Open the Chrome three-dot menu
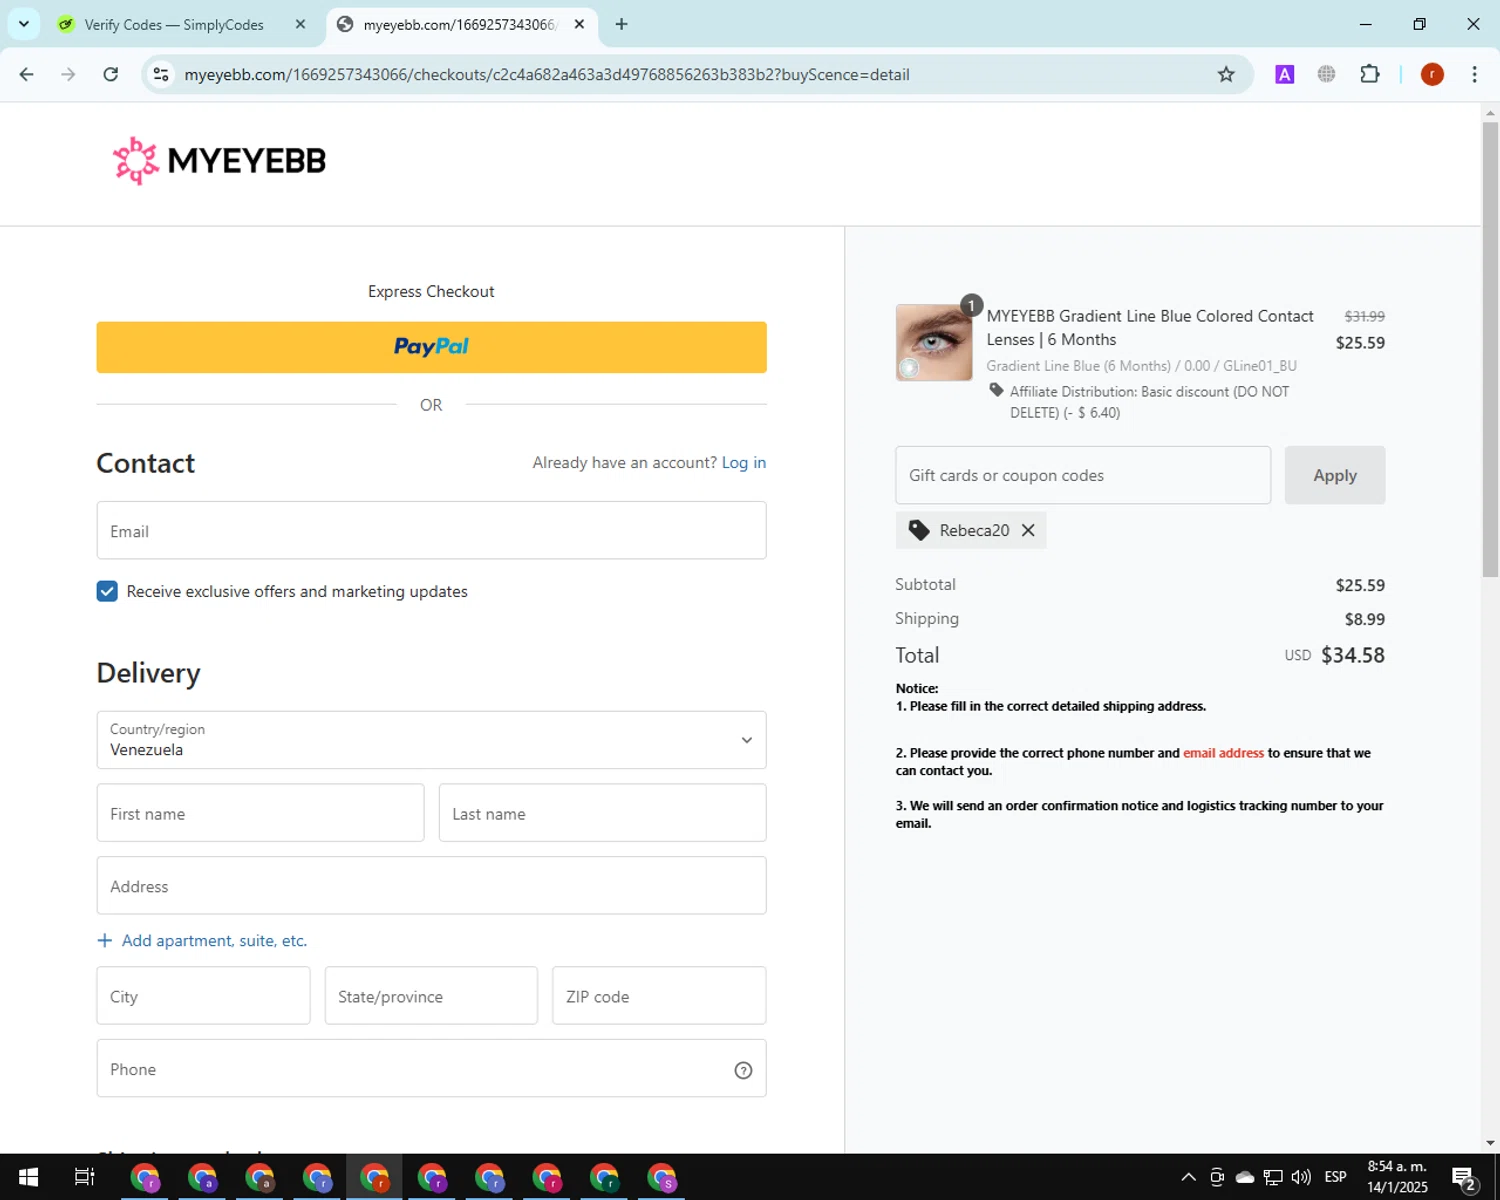Screen dimensions: 1500x1200 point(1474,74)
